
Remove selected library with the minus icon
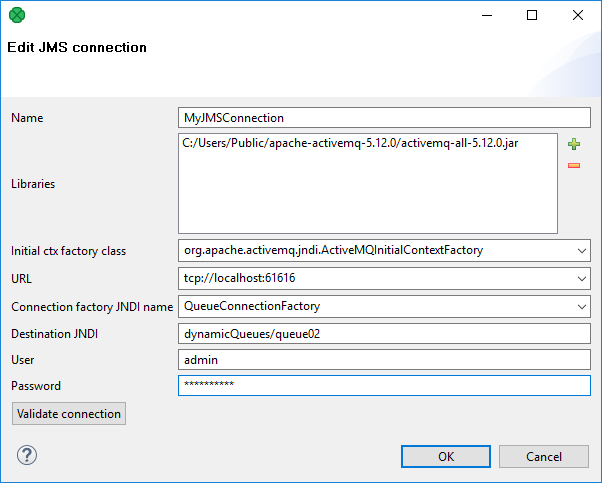click(x=574, y=165)
